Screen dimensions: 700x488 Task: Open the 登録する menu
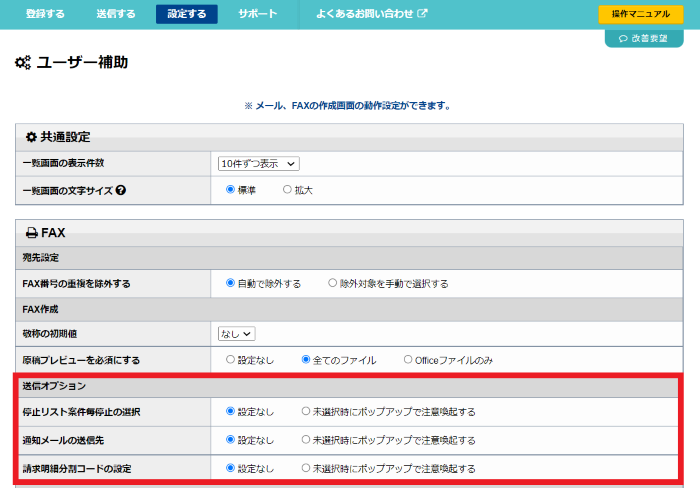point(45,14)
